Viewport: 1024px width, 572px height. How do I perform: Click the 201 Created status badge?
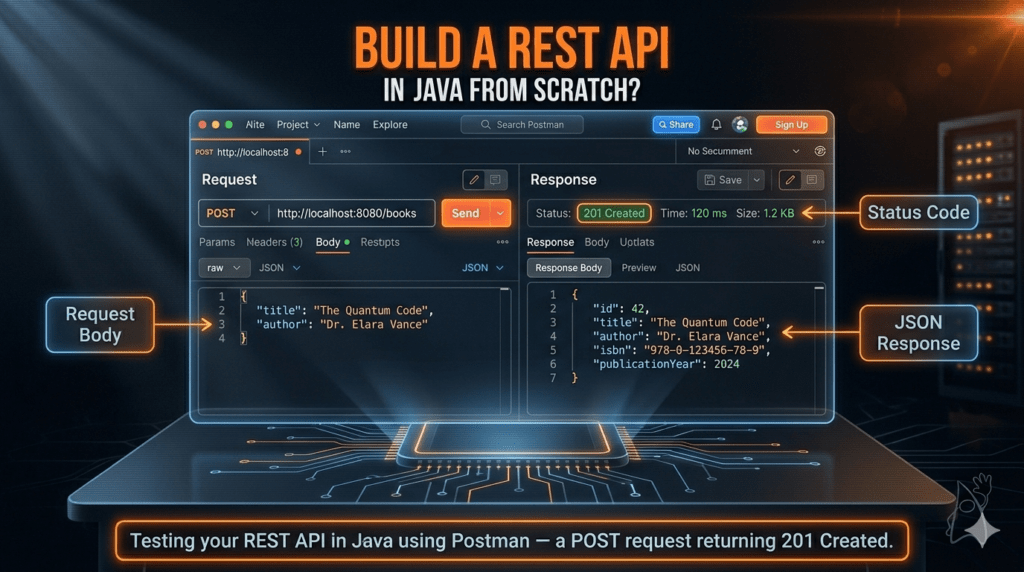pos(614,214)
